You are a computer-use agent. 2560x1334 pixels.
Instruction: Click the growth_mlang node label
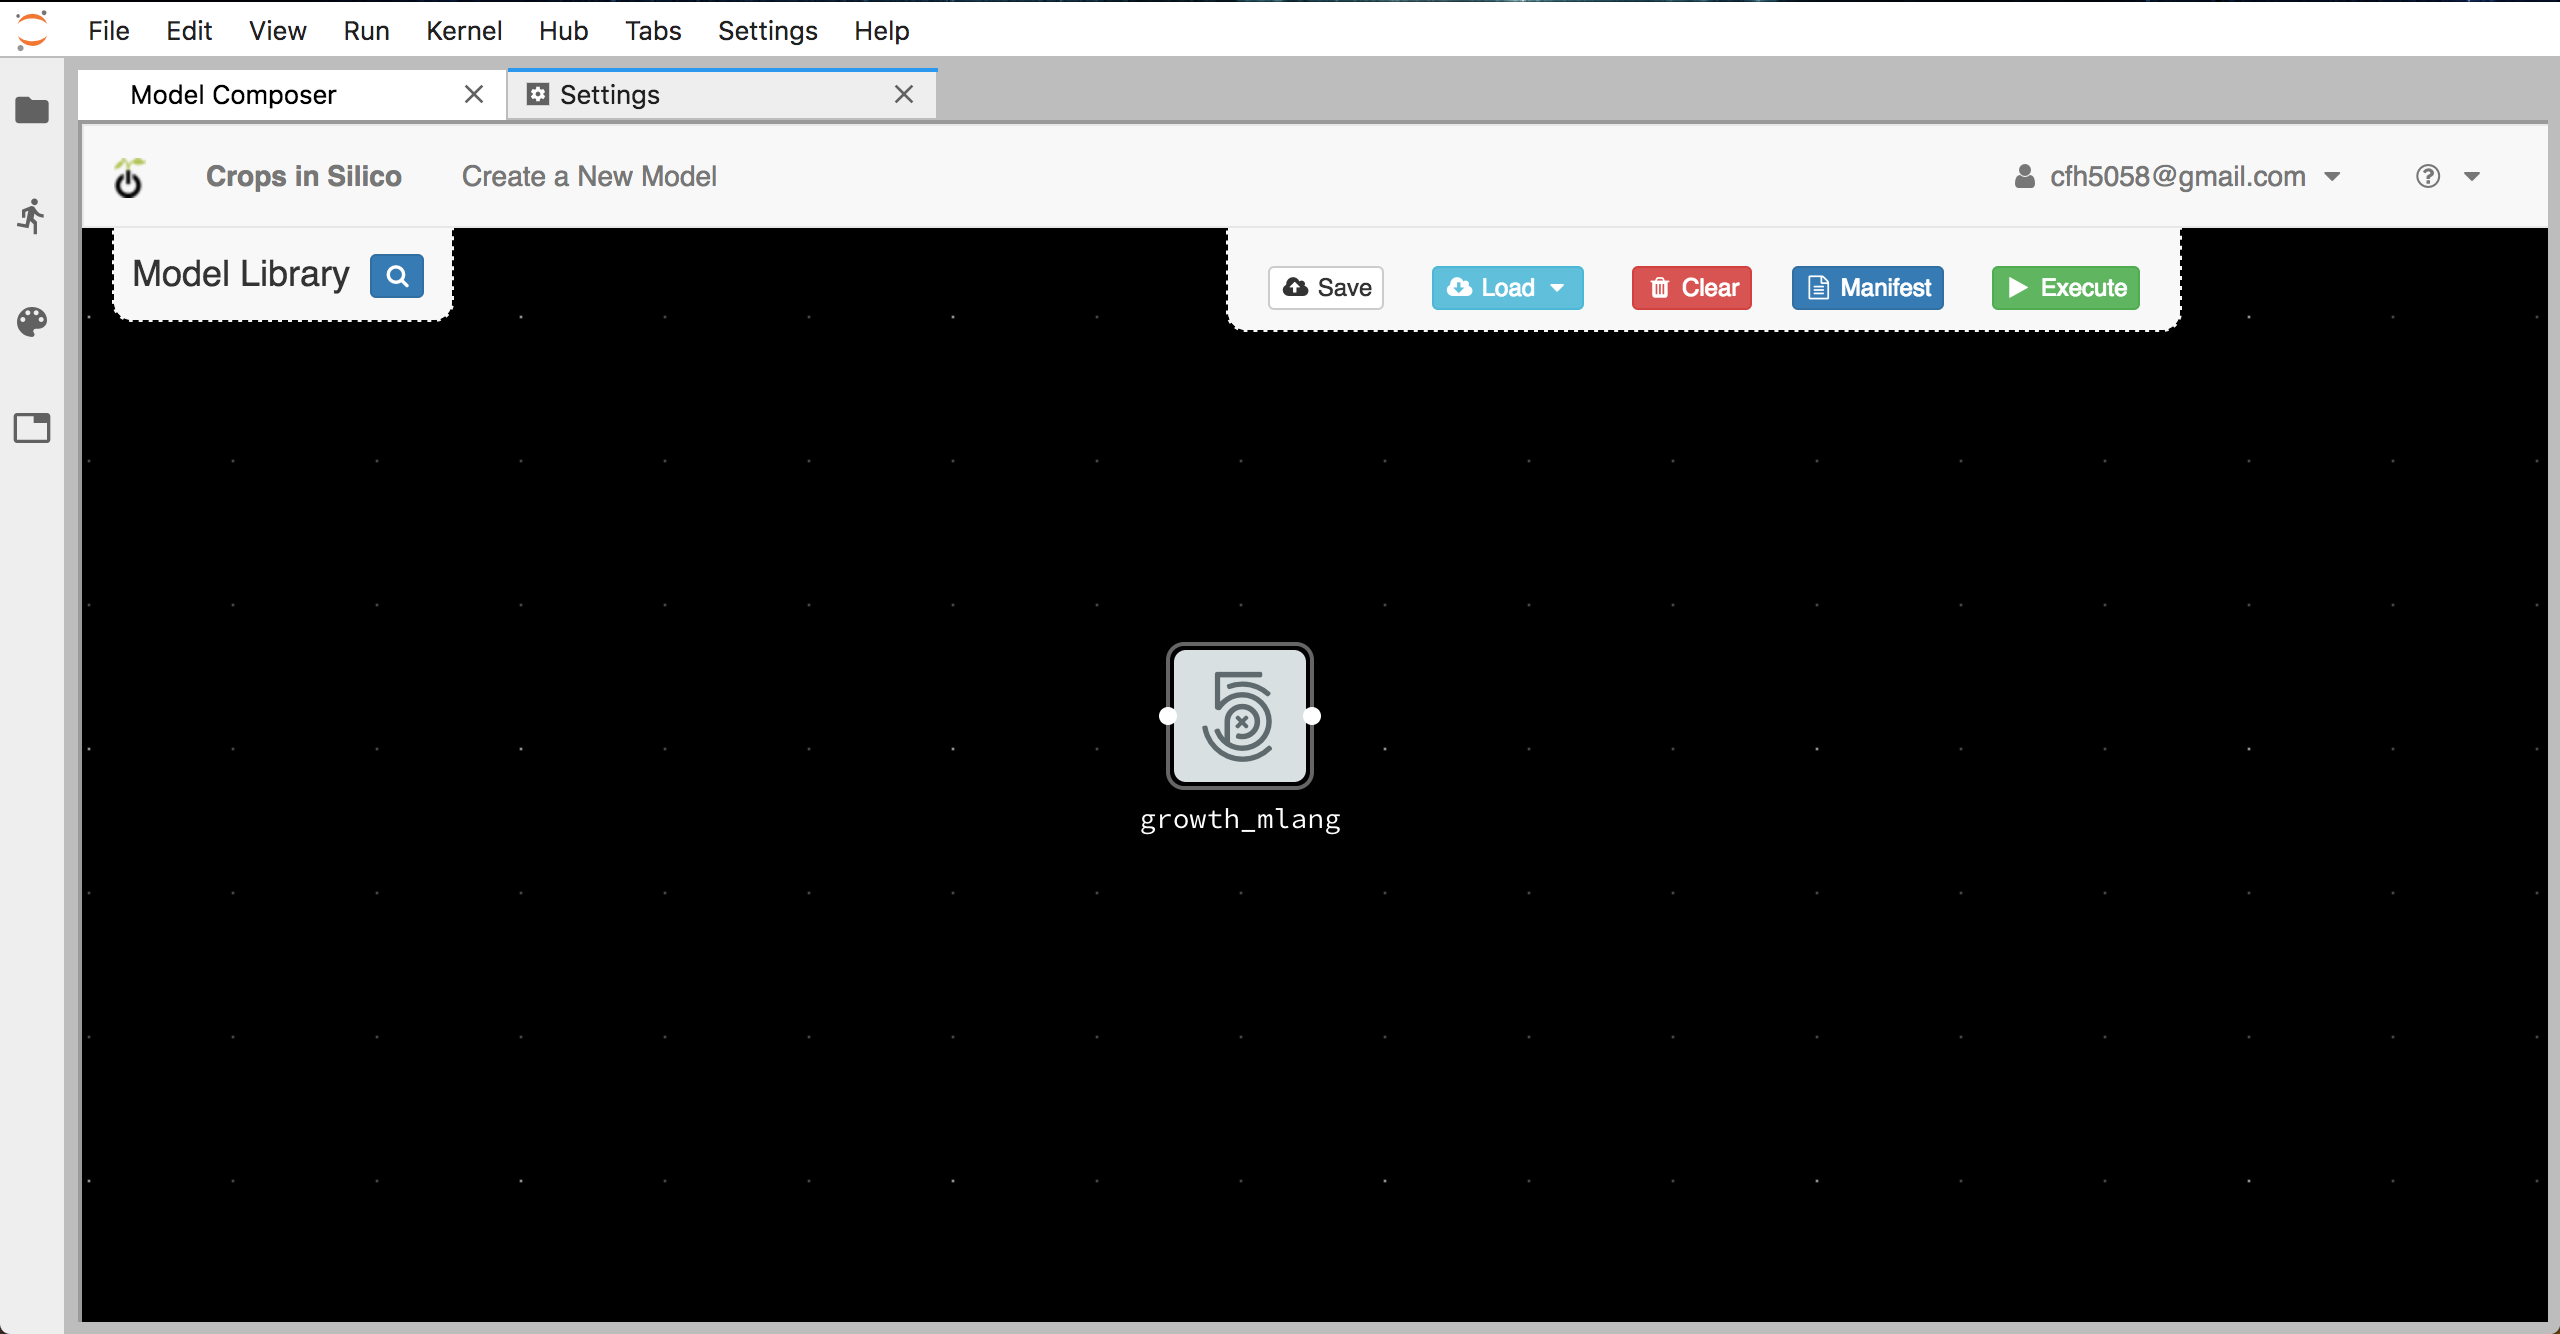click(x=1240, y=819)
